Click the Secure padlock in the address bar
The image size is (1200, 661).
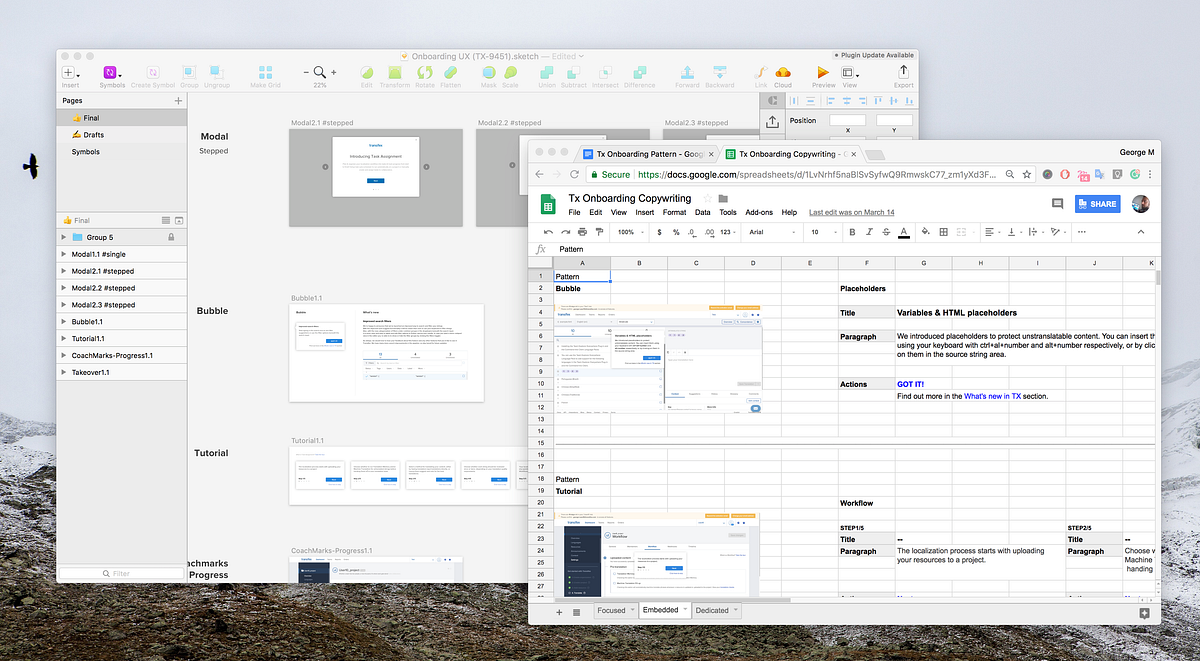coord(595,172)
